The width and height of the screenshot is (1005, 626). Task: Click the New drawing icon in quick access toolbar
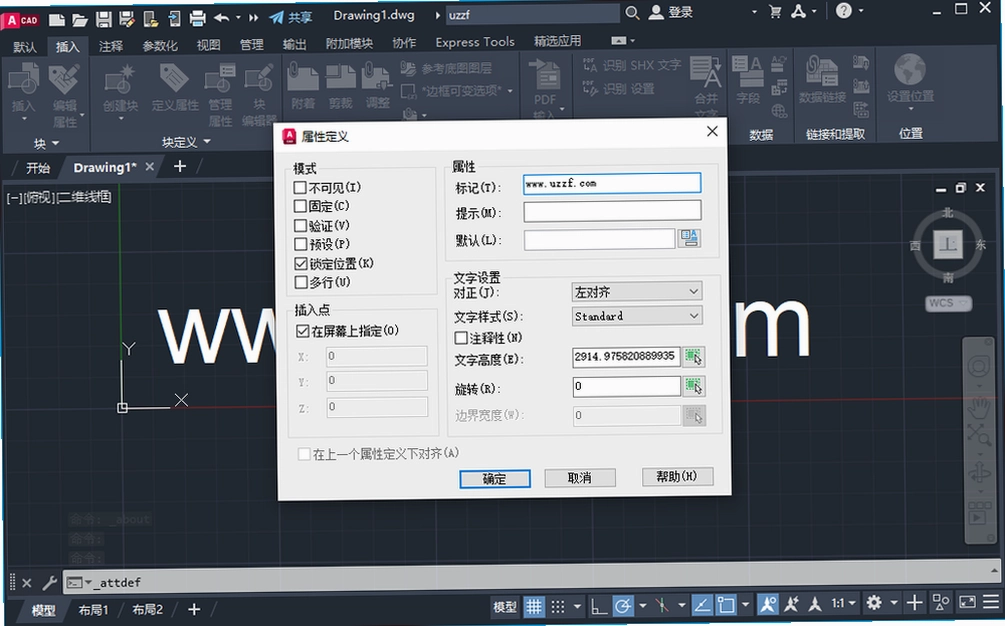(57, 19)
